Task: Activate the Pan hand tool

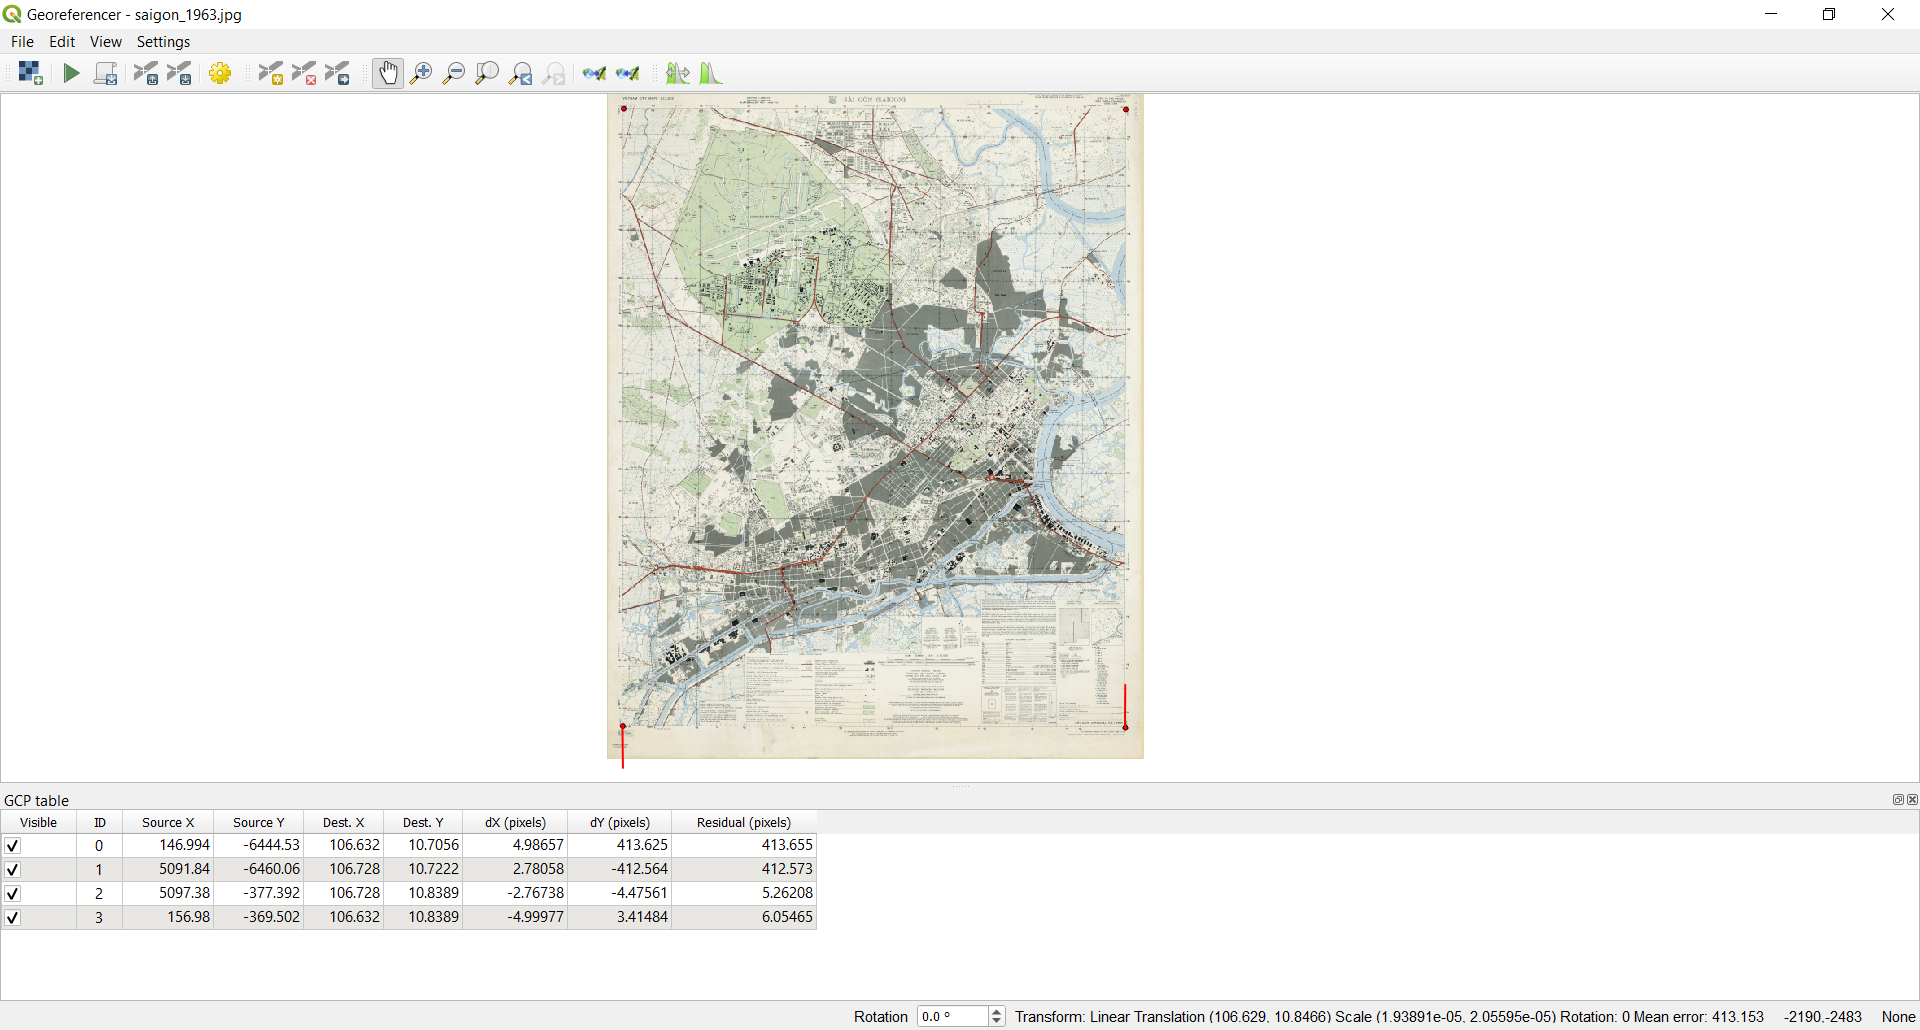Action: tap(388, 73)
